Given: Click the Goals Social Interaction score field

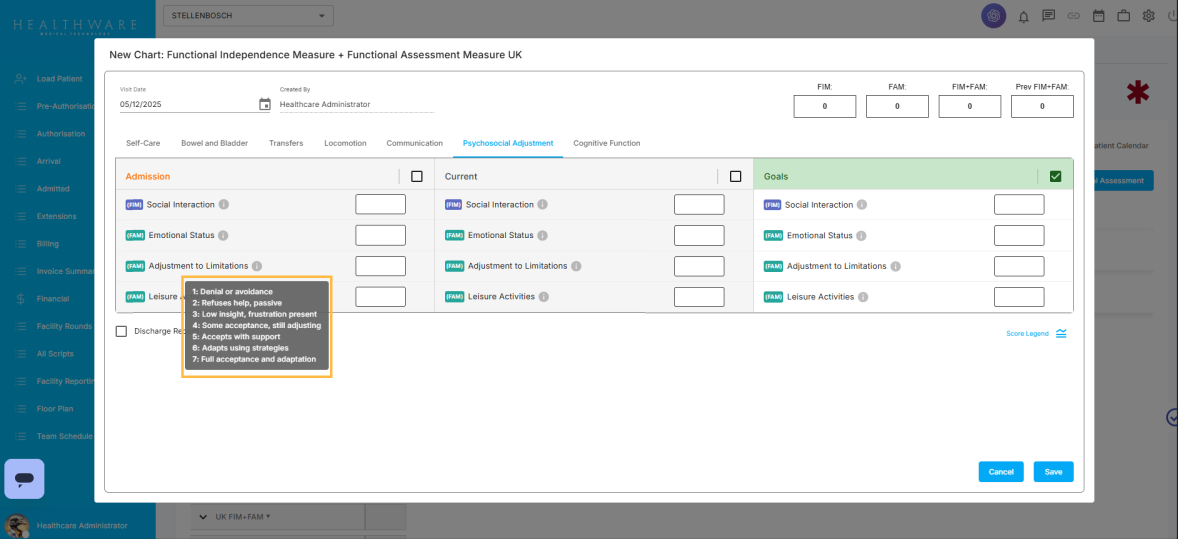Looking at the screenshot, I should click(1018, 205).
